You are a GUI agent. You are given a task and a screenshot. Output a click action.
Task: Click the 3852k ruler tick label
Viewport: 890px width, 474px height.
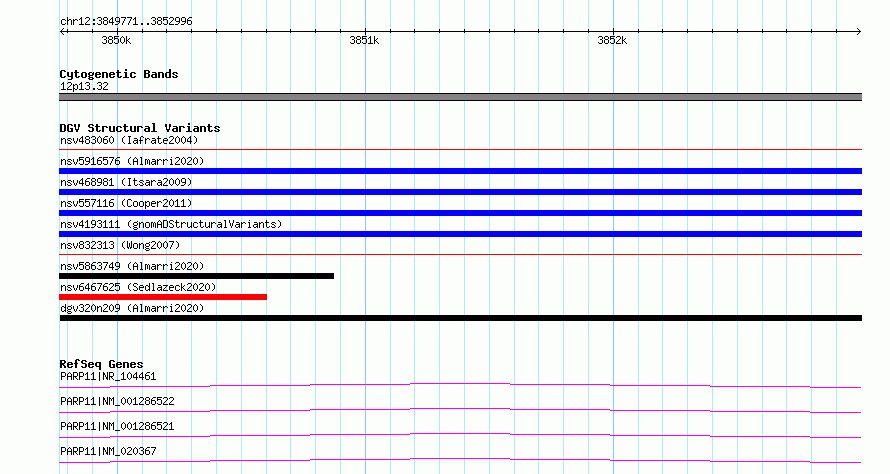pyautogui.click(x=612, y=40)
